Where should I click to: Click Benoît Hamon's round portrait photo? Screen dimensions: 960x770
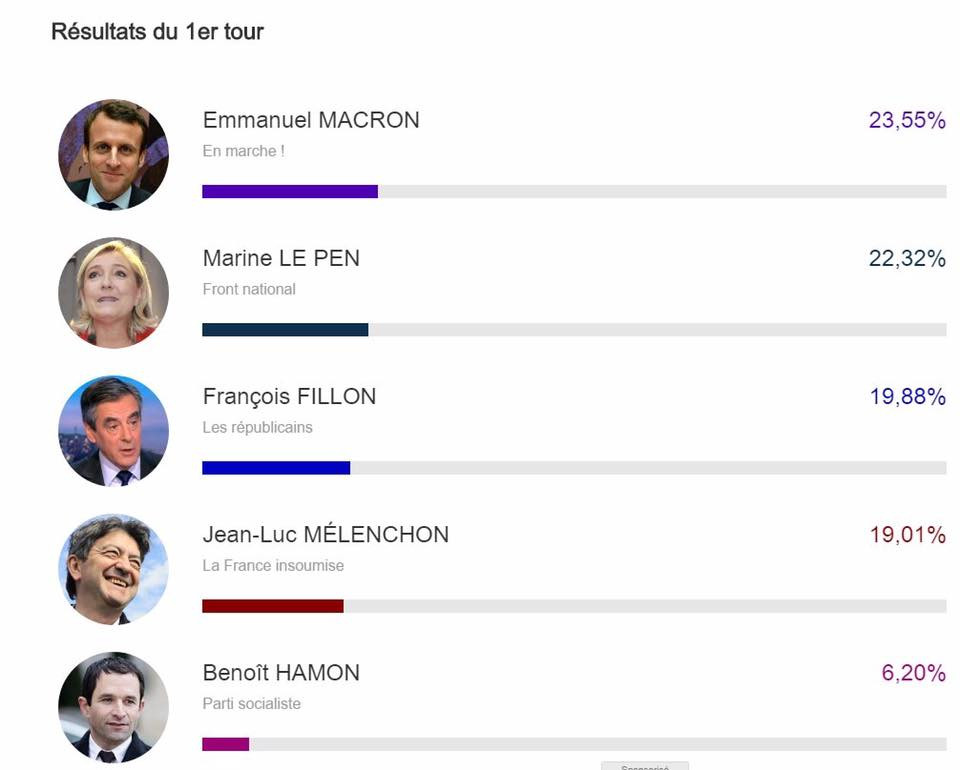(x=113, y=708)
